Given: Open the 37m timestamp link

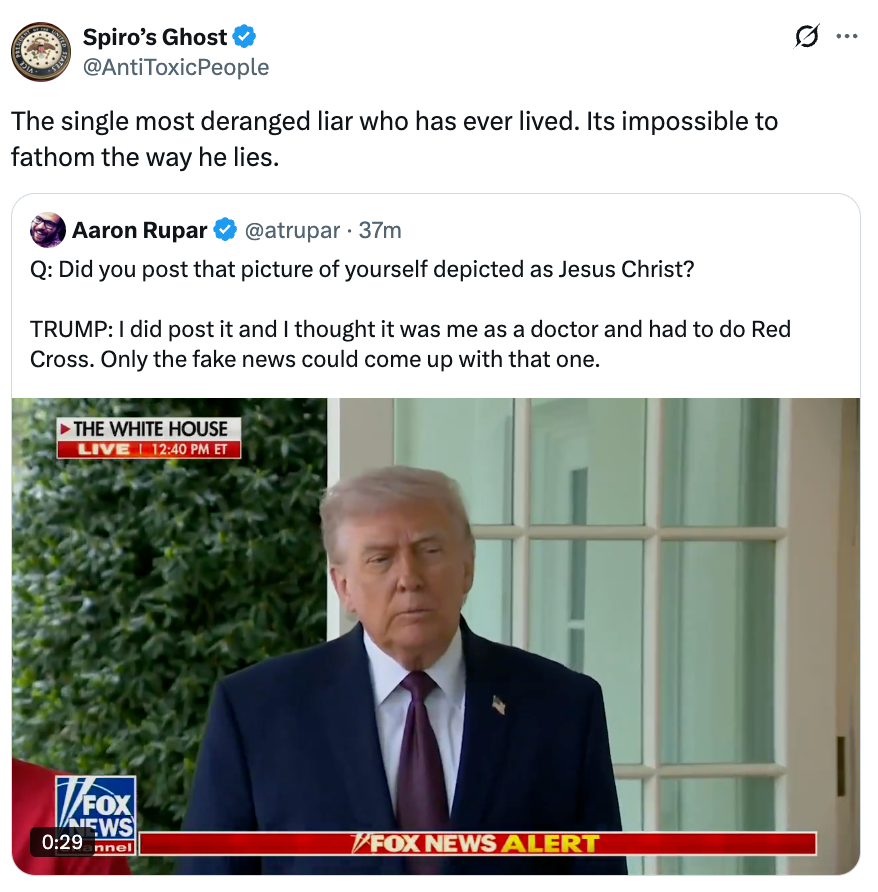Looking at the screenshot, I should [x=380, y=230].
